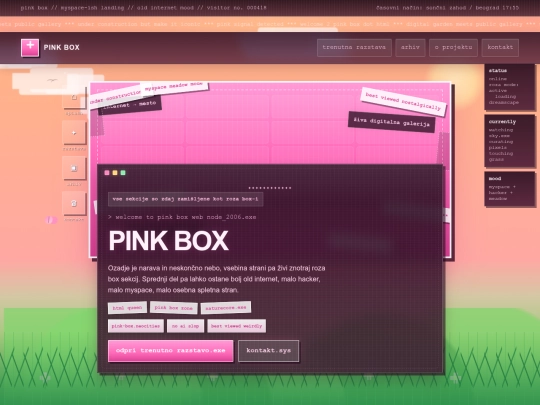Click the mood panel heading
The width and height of the screenshot is (540, 405).
click(x=495, y=178)
